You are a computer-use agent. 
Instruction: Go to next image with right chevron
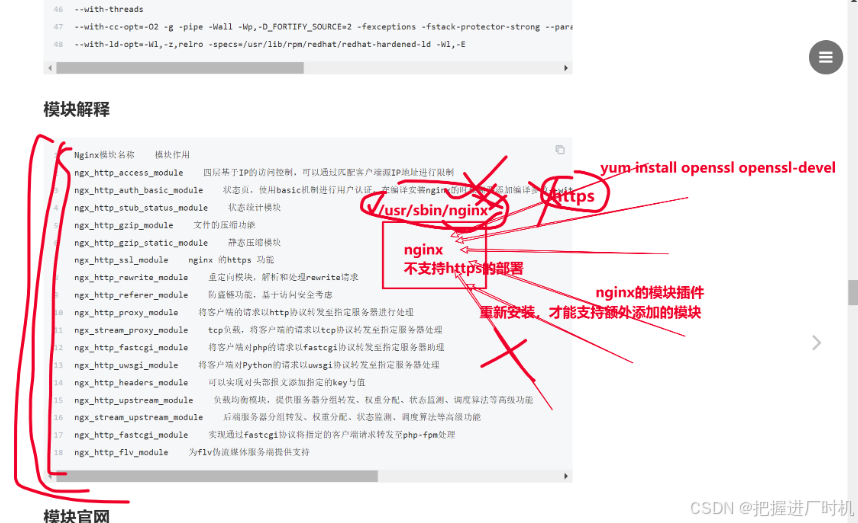[816, 343]
